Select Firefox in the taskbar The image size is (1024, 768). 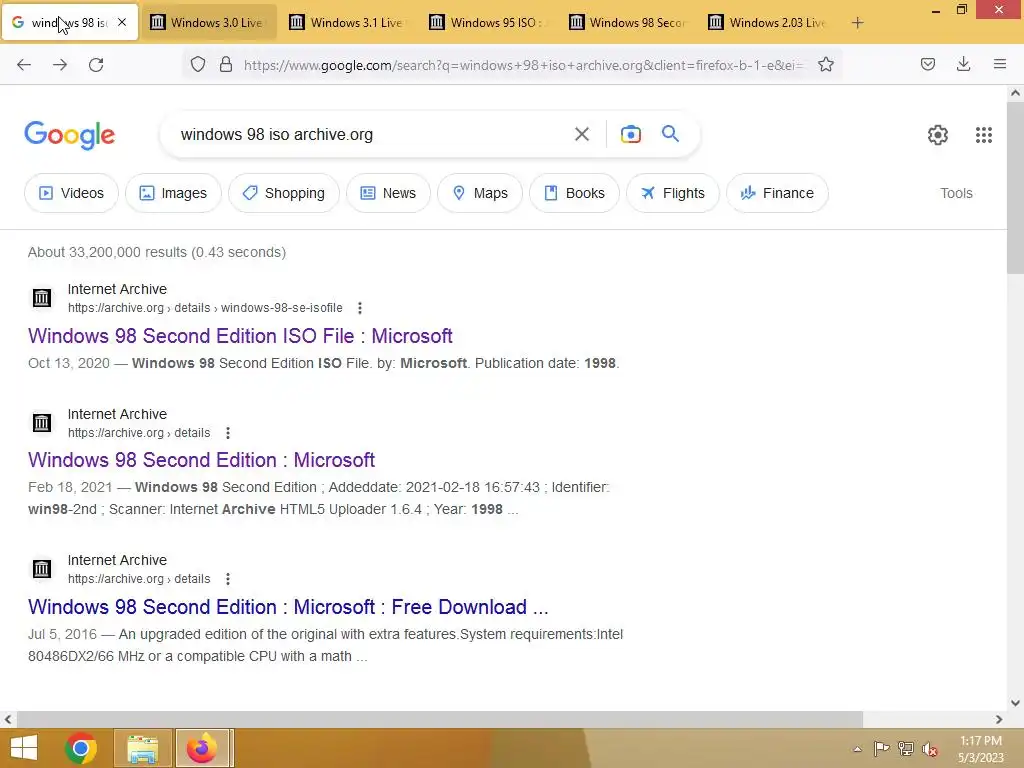coord(202,748)
